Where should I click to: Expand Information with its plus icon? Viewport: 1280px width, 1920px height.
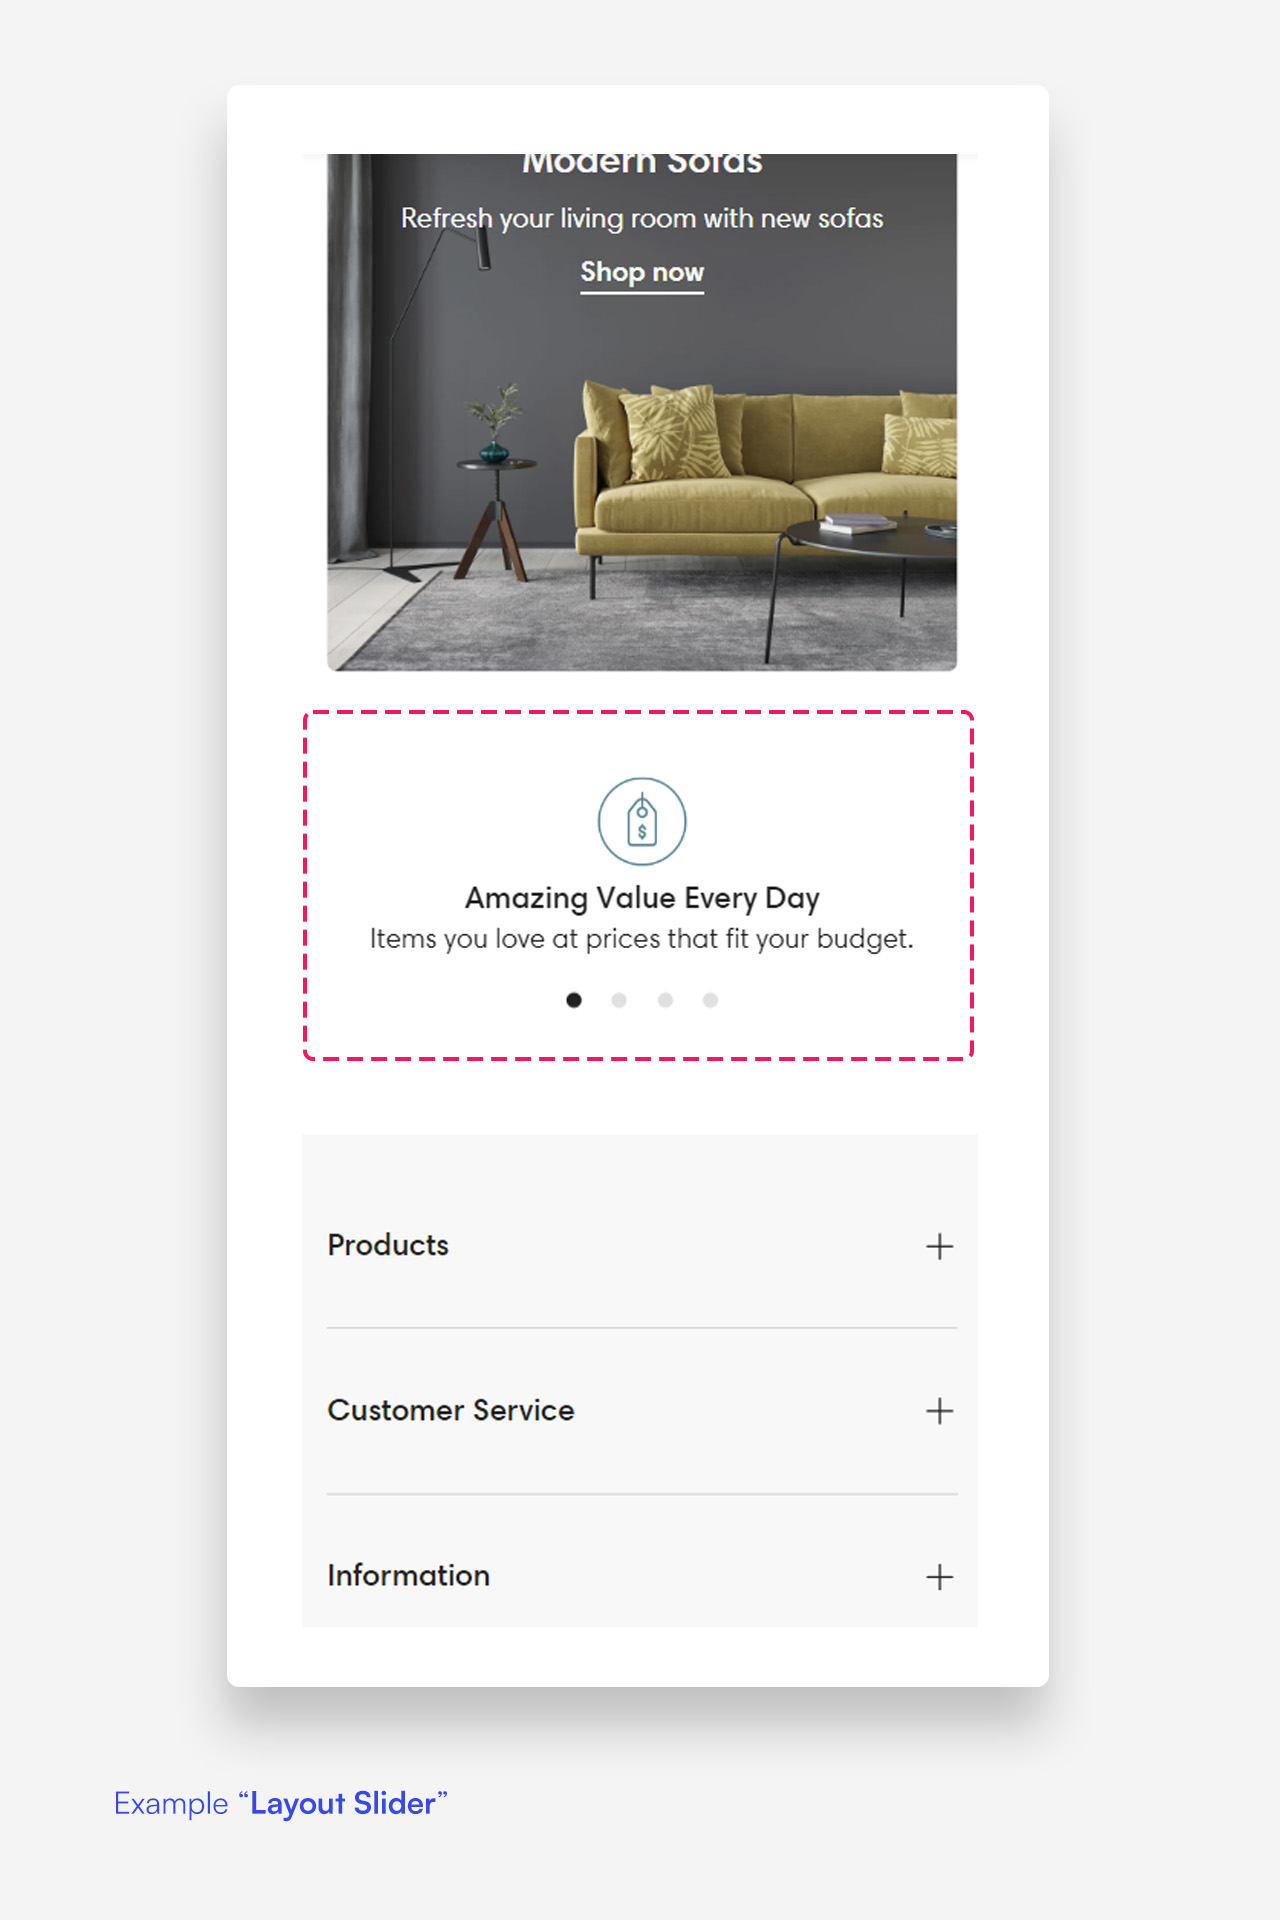[x=939, y=1577]
